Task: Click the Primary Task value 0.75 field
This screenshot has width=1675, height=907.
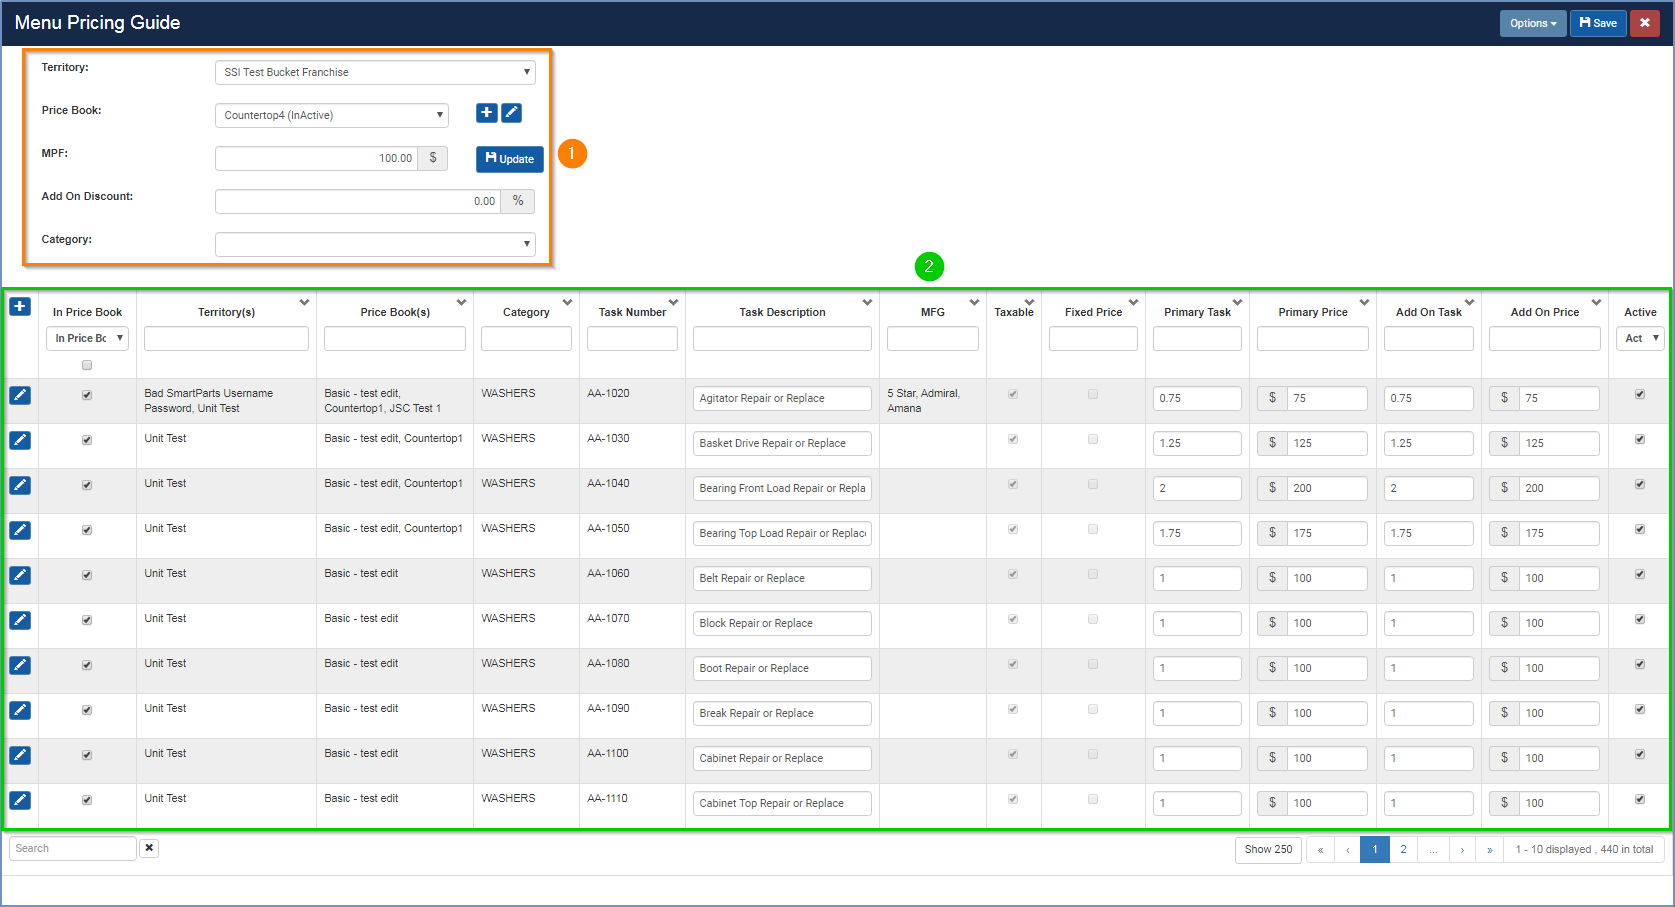Action: (x=1197, y=398)
